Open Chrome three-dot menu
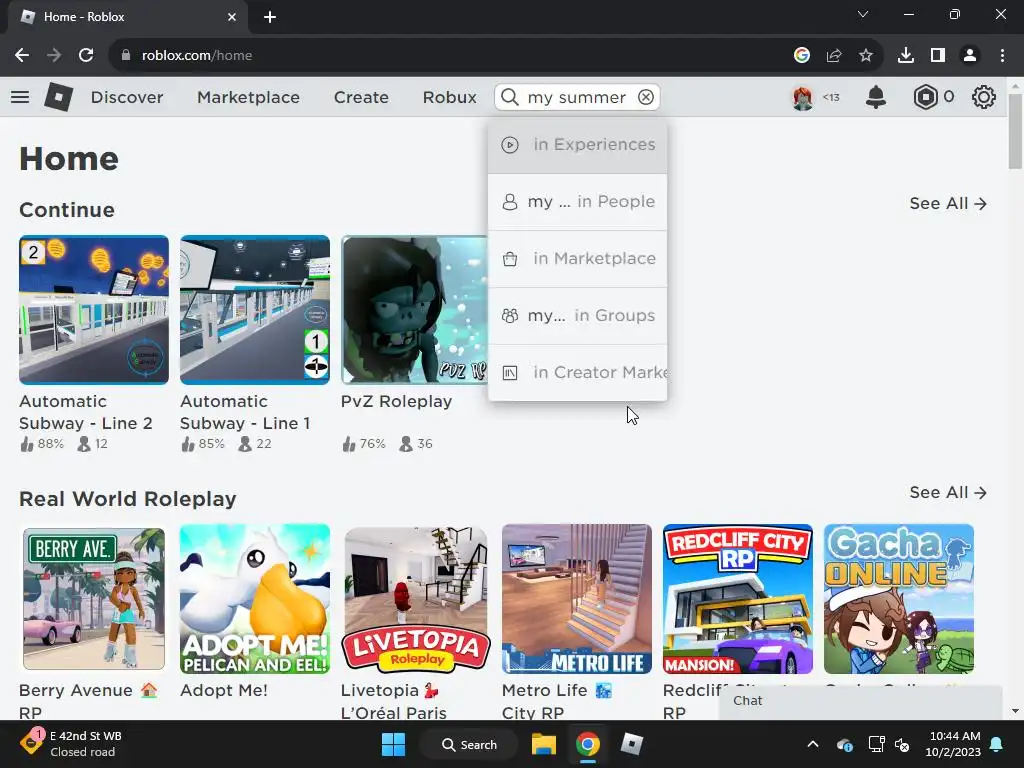The height and width of the screenshot is (768, 1024). pos(1002,56)
